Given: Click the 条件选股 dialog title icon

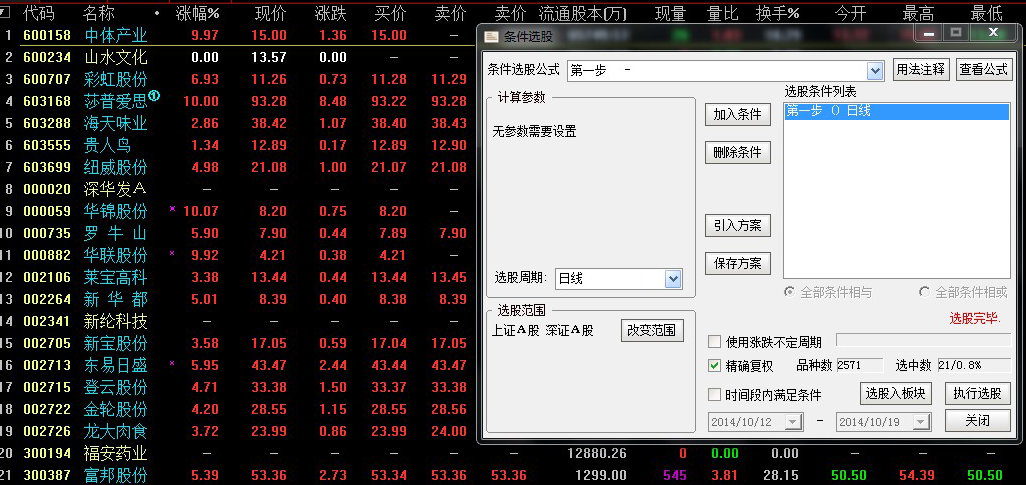Looking at the screenshot, I should [491, 36].
